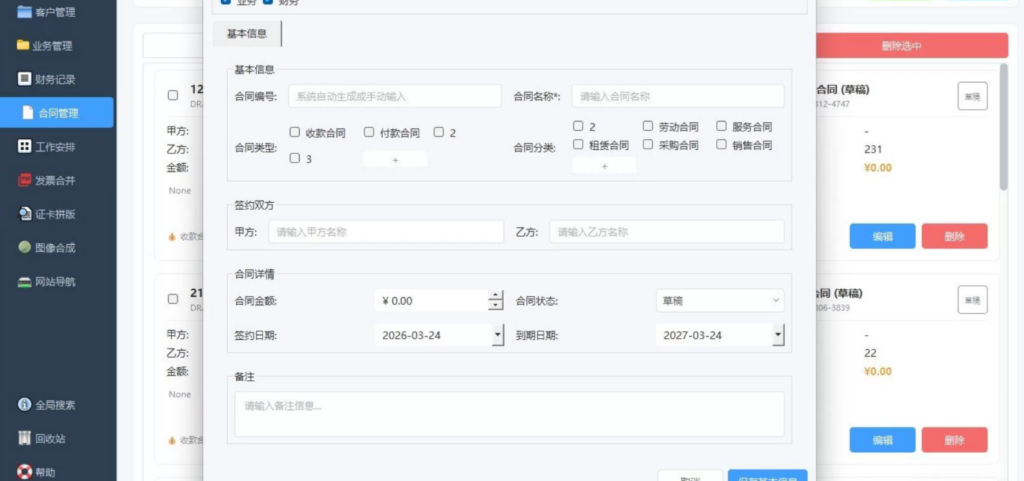Switch to the 基本信息 tab
Screen dimensions: 1024x481
tap(247, 33)
